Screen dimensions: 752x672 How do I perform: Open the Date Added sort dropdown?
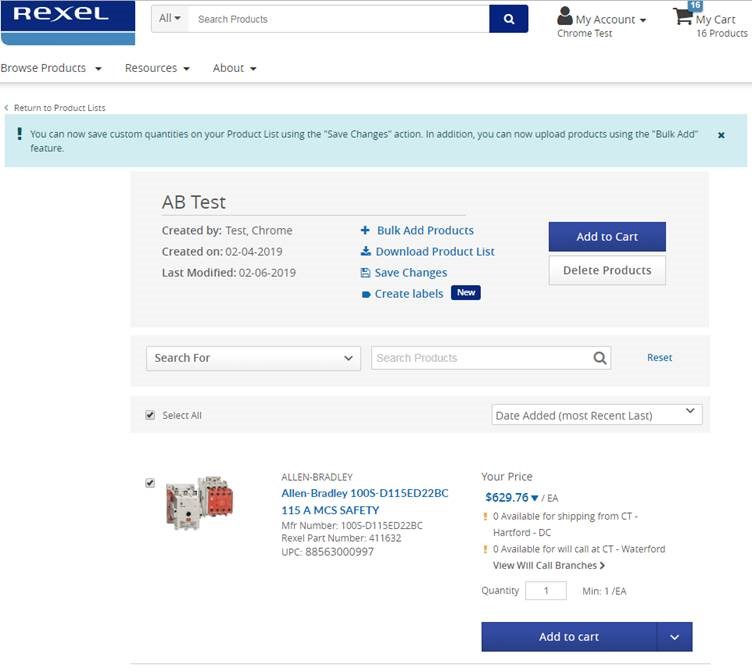(597, 415)
